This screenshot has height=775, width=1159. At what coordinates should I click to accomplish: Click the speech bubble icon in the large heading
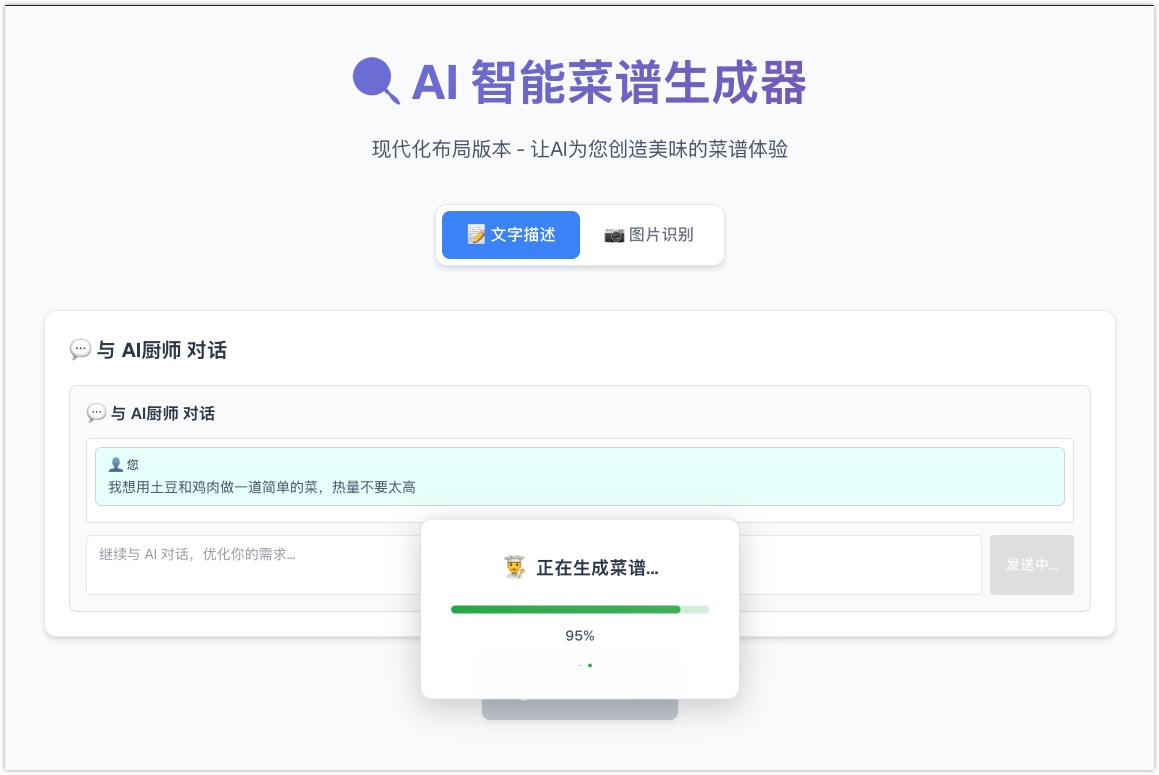coord(80,350)
